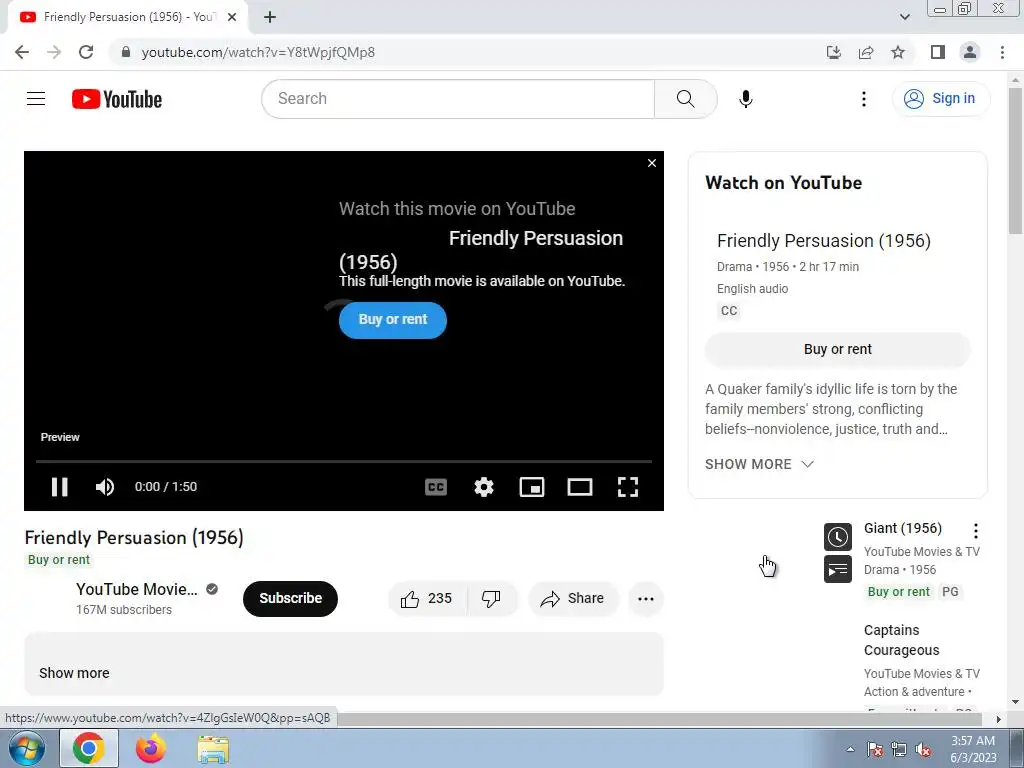Click the horizontal page scrollbar
The image size is (1024, 768).
[x=658, y=719]
